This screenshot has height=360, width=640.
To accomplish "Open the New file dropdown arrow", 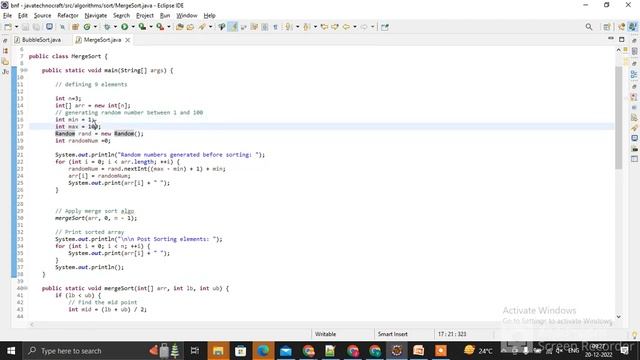I will pyautogui.click(x=16, y=27).
